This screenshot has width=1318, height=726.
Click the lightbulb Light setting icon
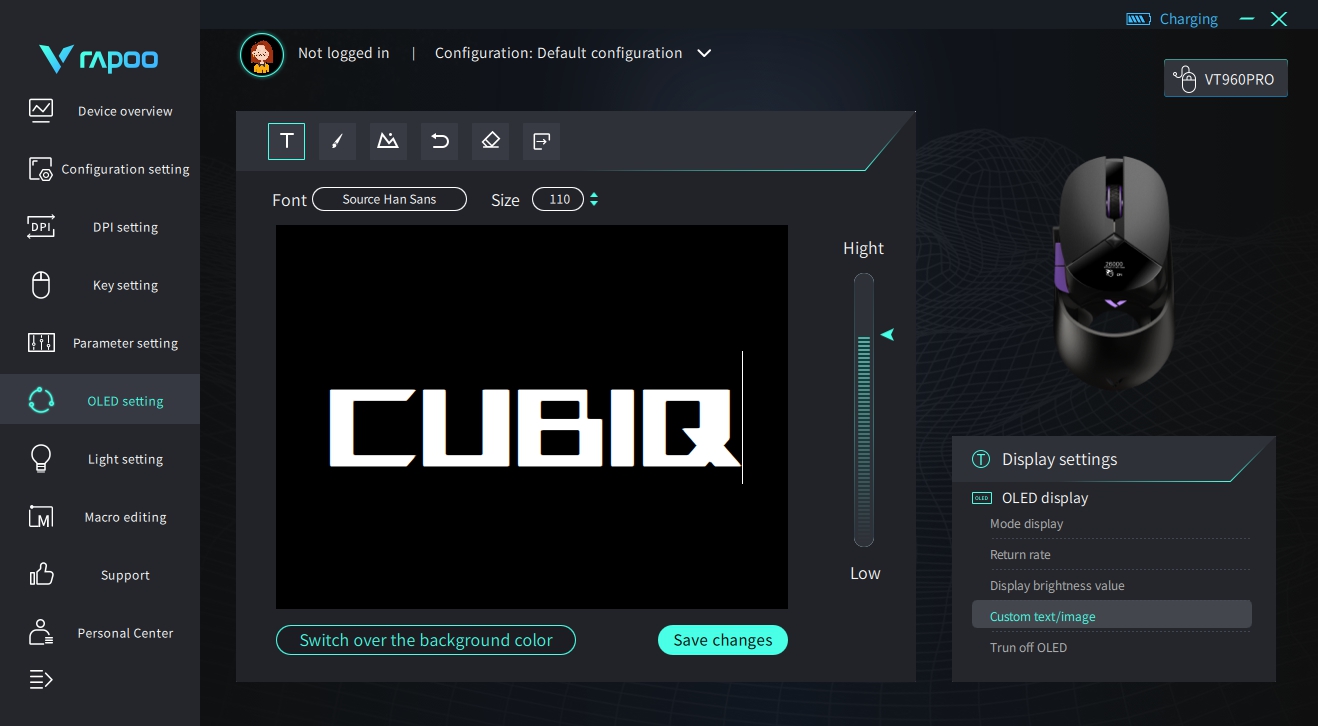click(41, 459)
